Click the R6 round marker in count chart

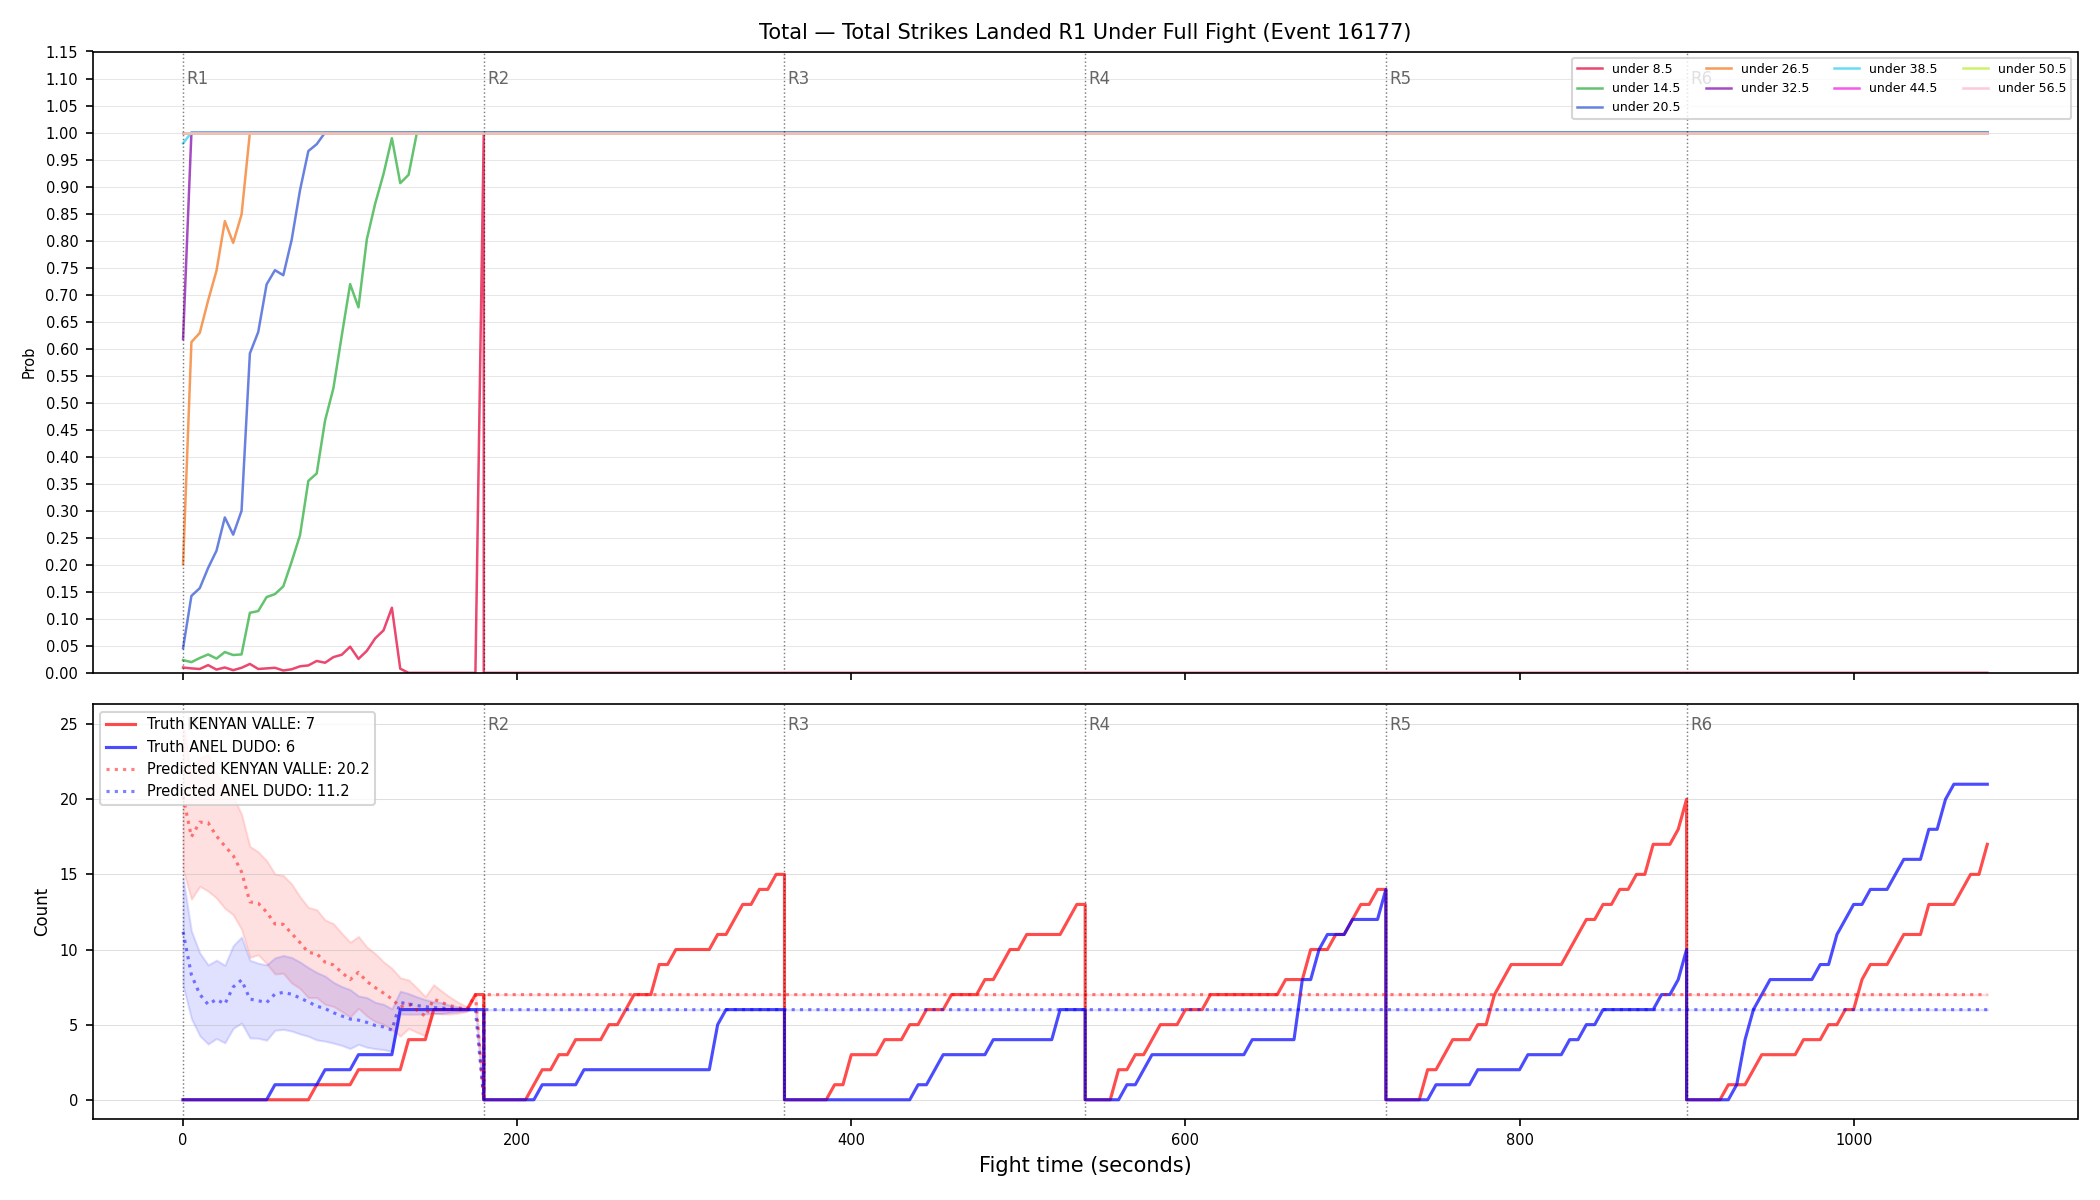point(1701,724)
